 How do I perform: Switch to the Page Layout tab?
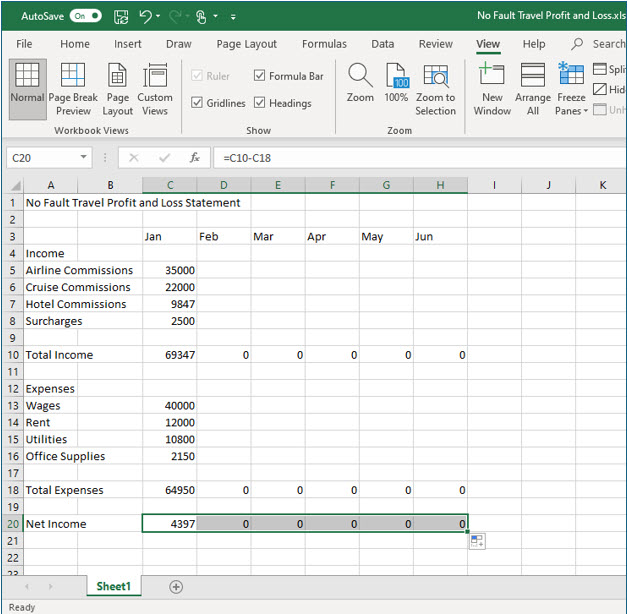(247, 44)
